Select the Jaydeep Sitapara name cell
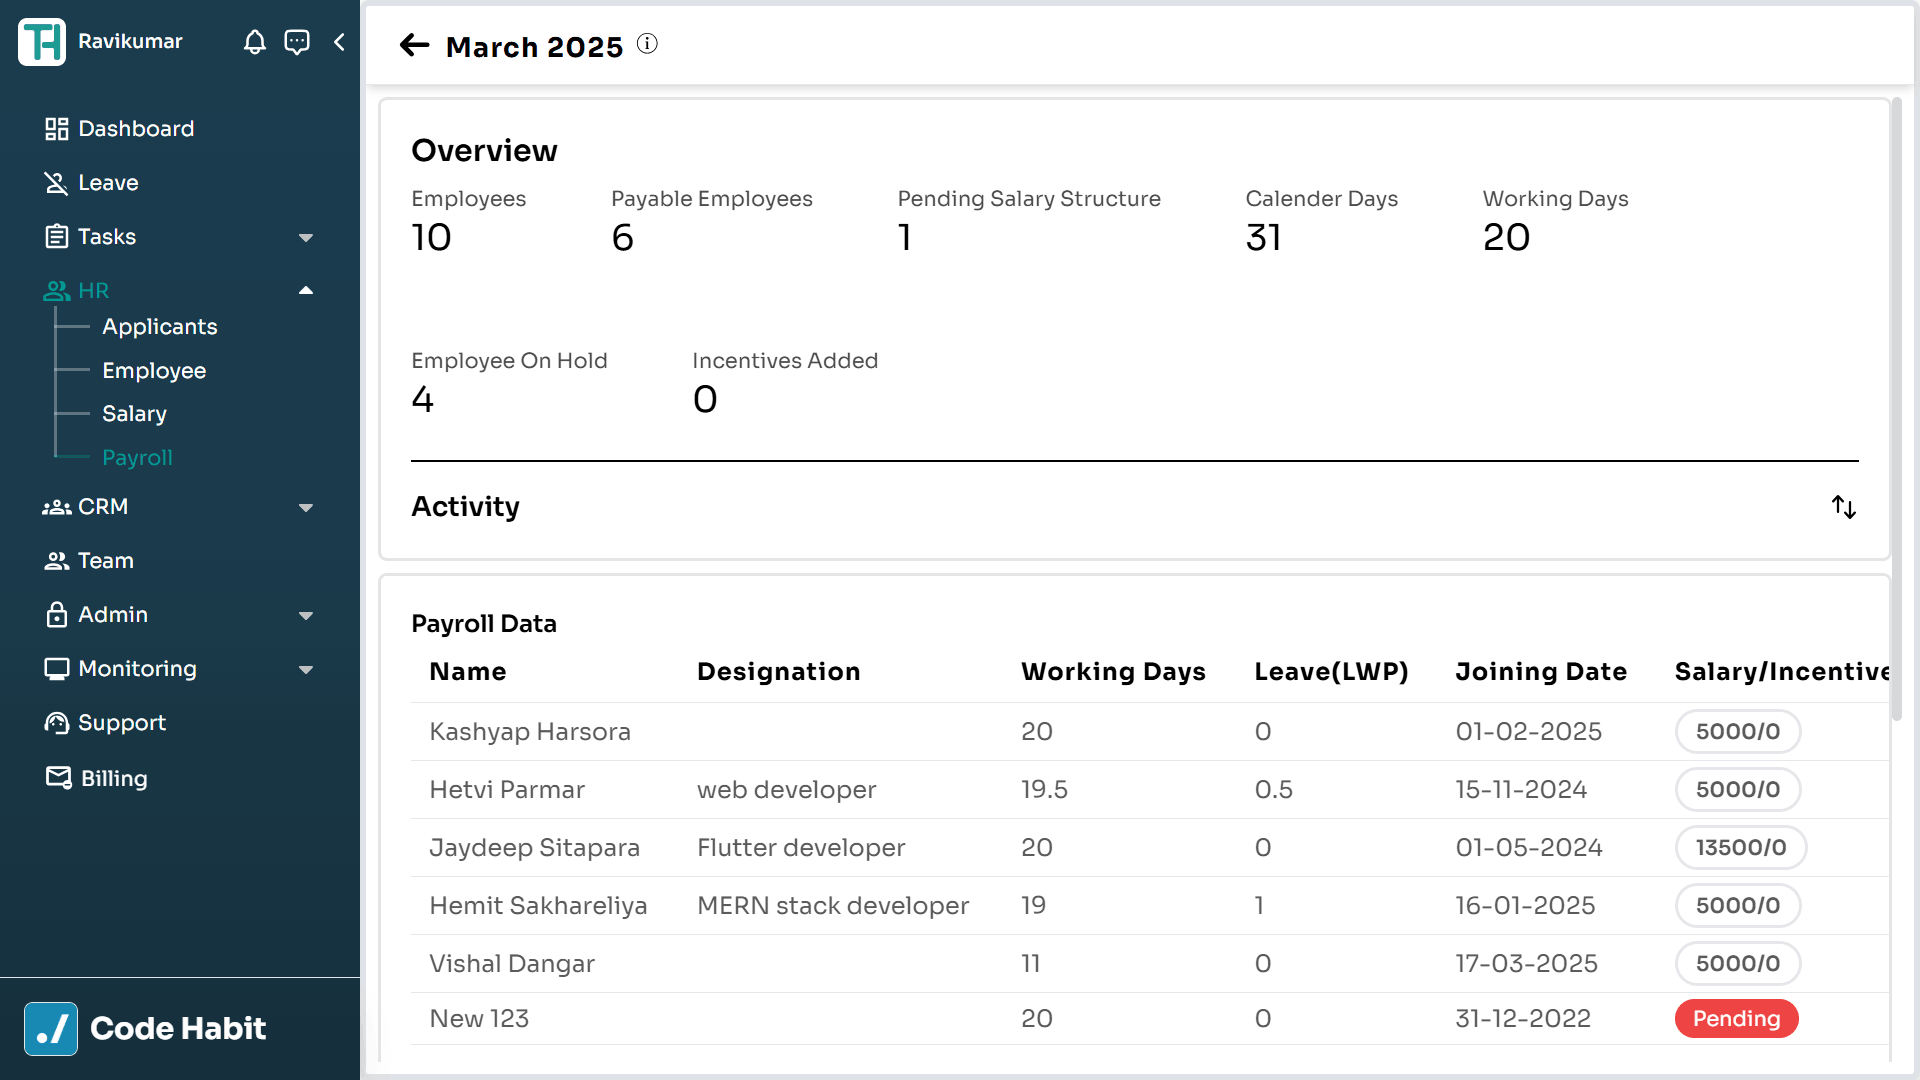Image resolution: width=1920 pixels, height=1080 pixels. [534, 848]
